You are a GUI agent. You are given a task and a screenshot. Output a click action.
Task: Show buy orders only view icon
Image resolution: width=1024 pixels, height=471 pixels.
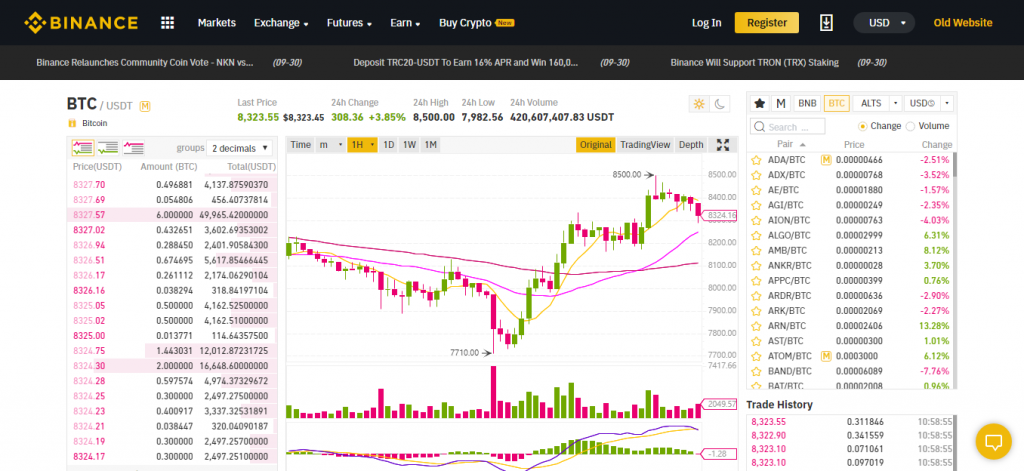[x=108, y=148]
